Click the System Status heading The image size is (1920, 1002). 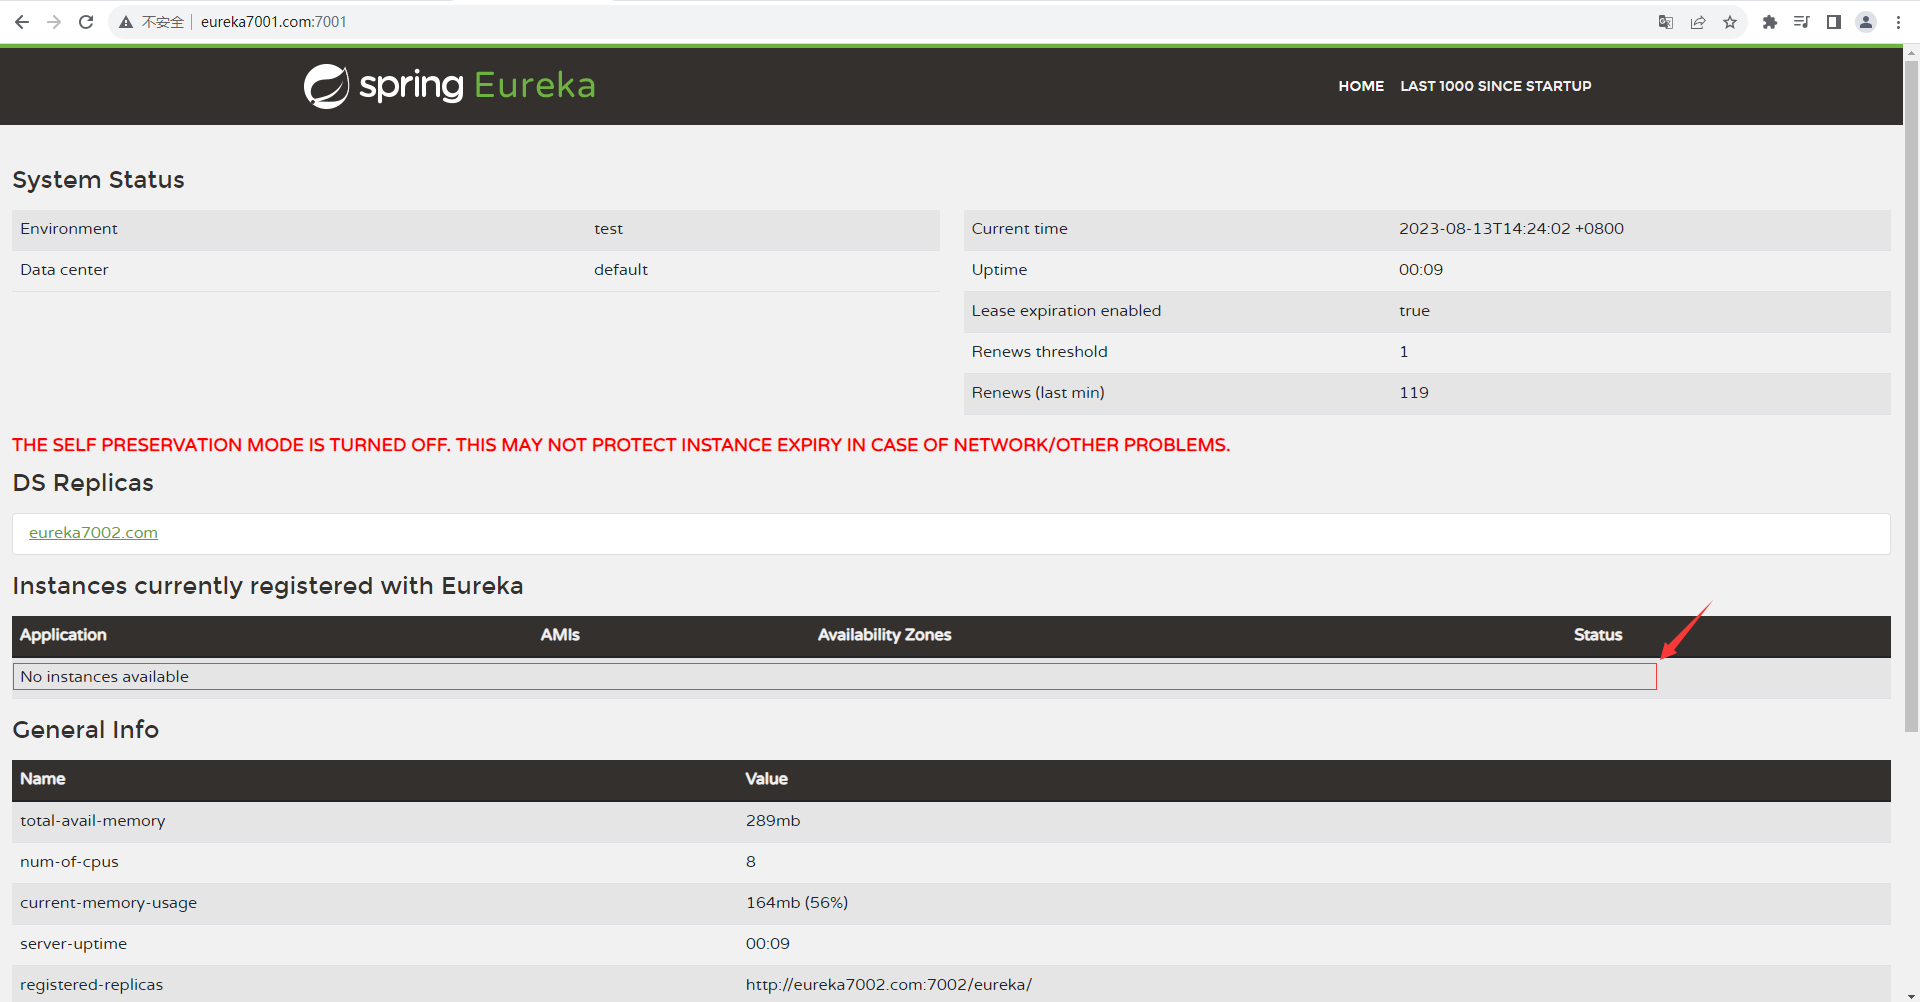pyautogui.click(x=98, y=180)
